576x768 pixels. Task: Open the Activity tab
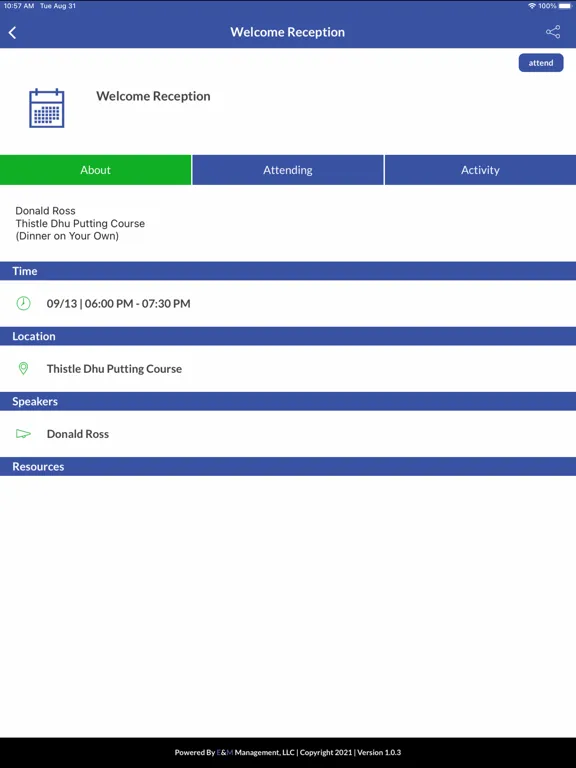tap(480, 170)
